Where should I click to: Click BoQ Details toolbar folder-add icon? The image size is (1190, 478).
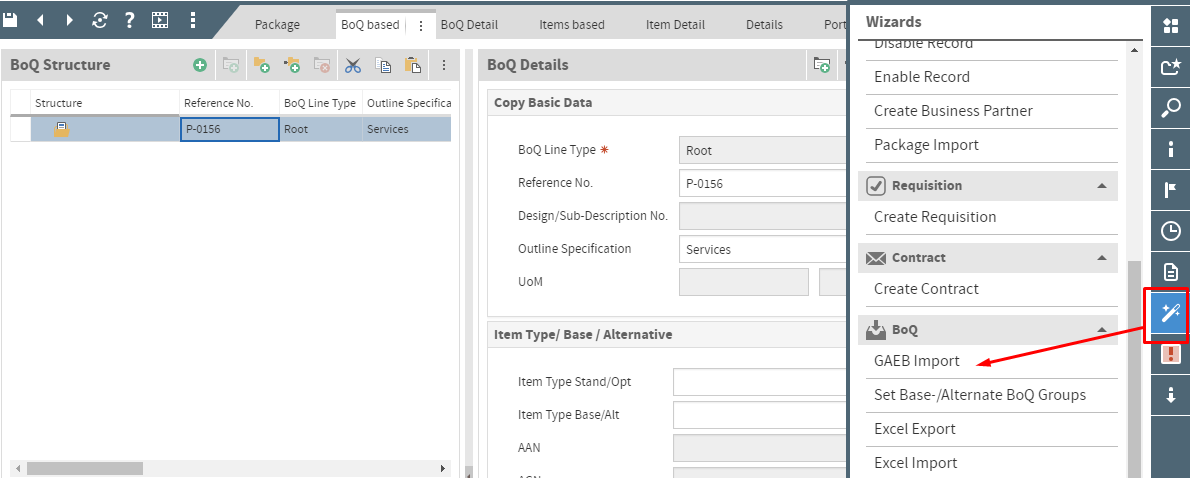(822, 65)
